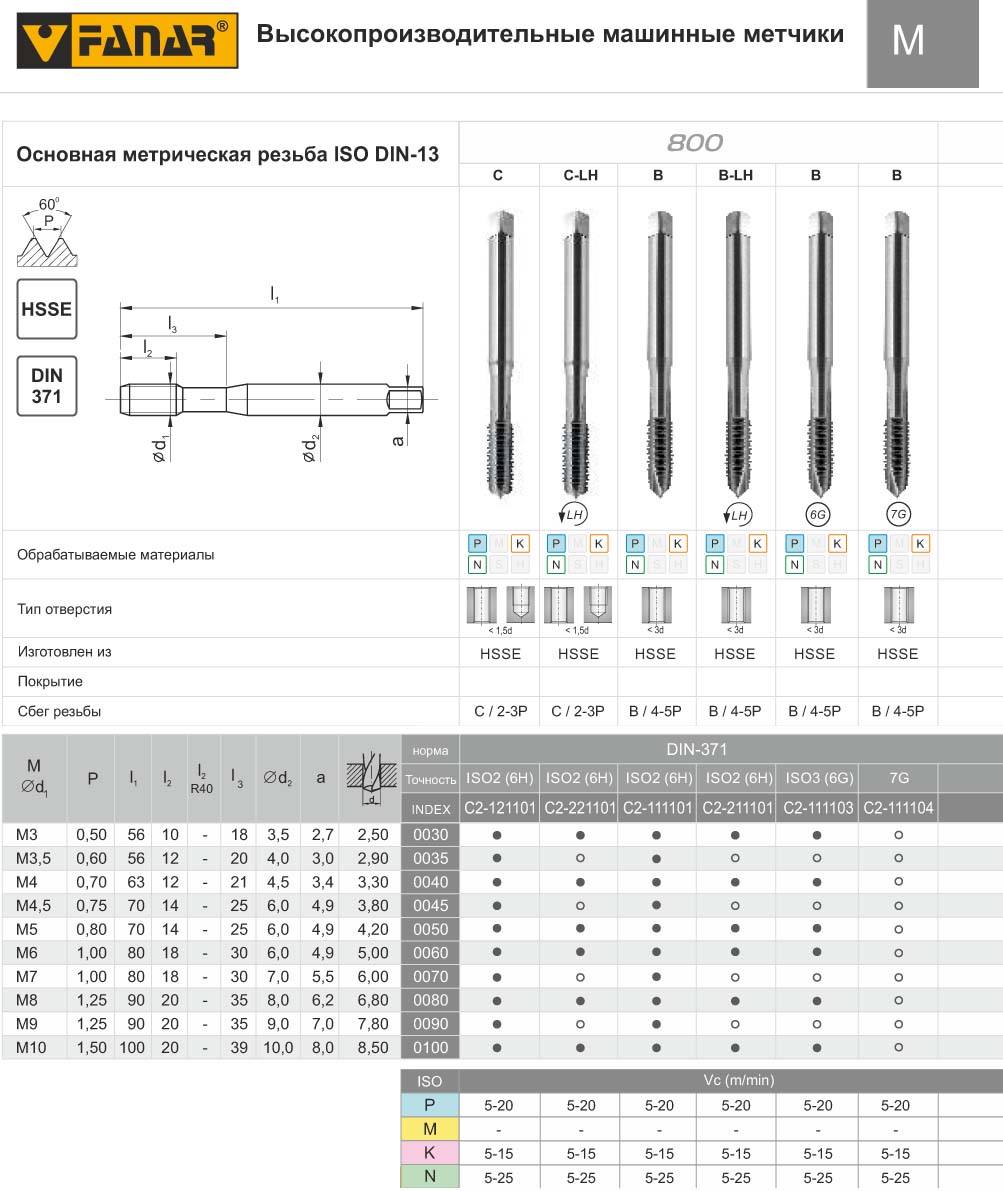This screenshot has height=1191, width=1003.
Task: Click the index C2-221101 header cell
Action: pos(579,808)
